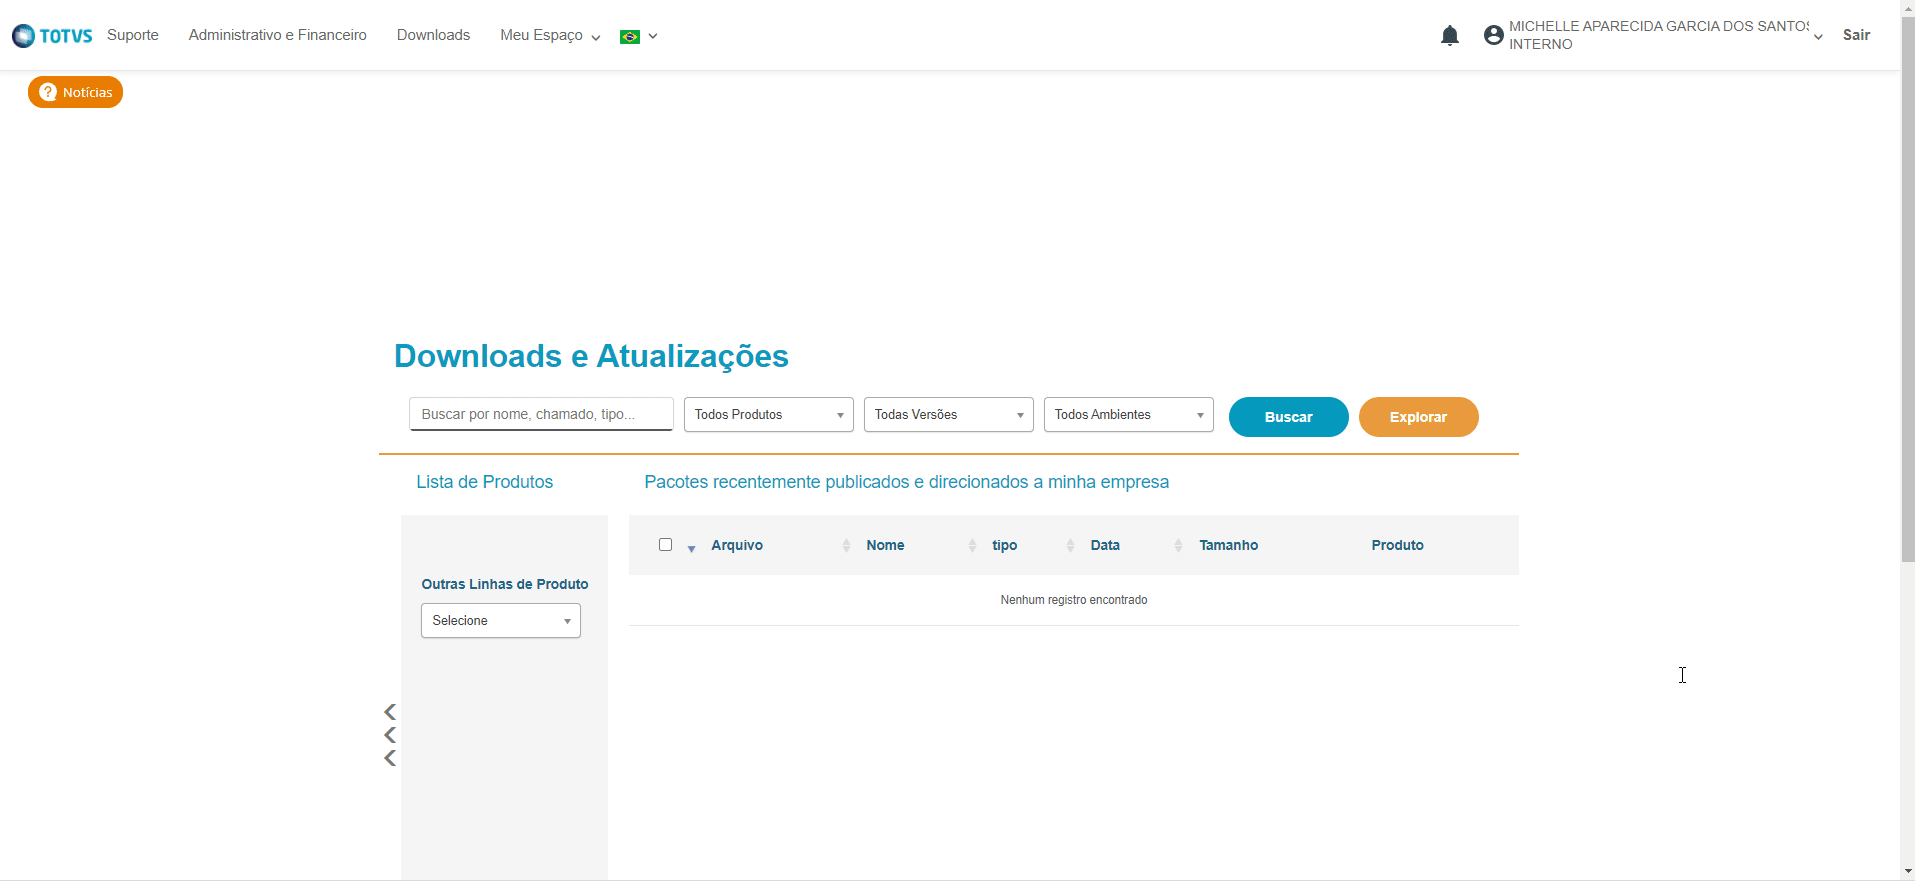Screen dimensions: 1915x884
Task: Click the Nome column header text
Action: 885,545
